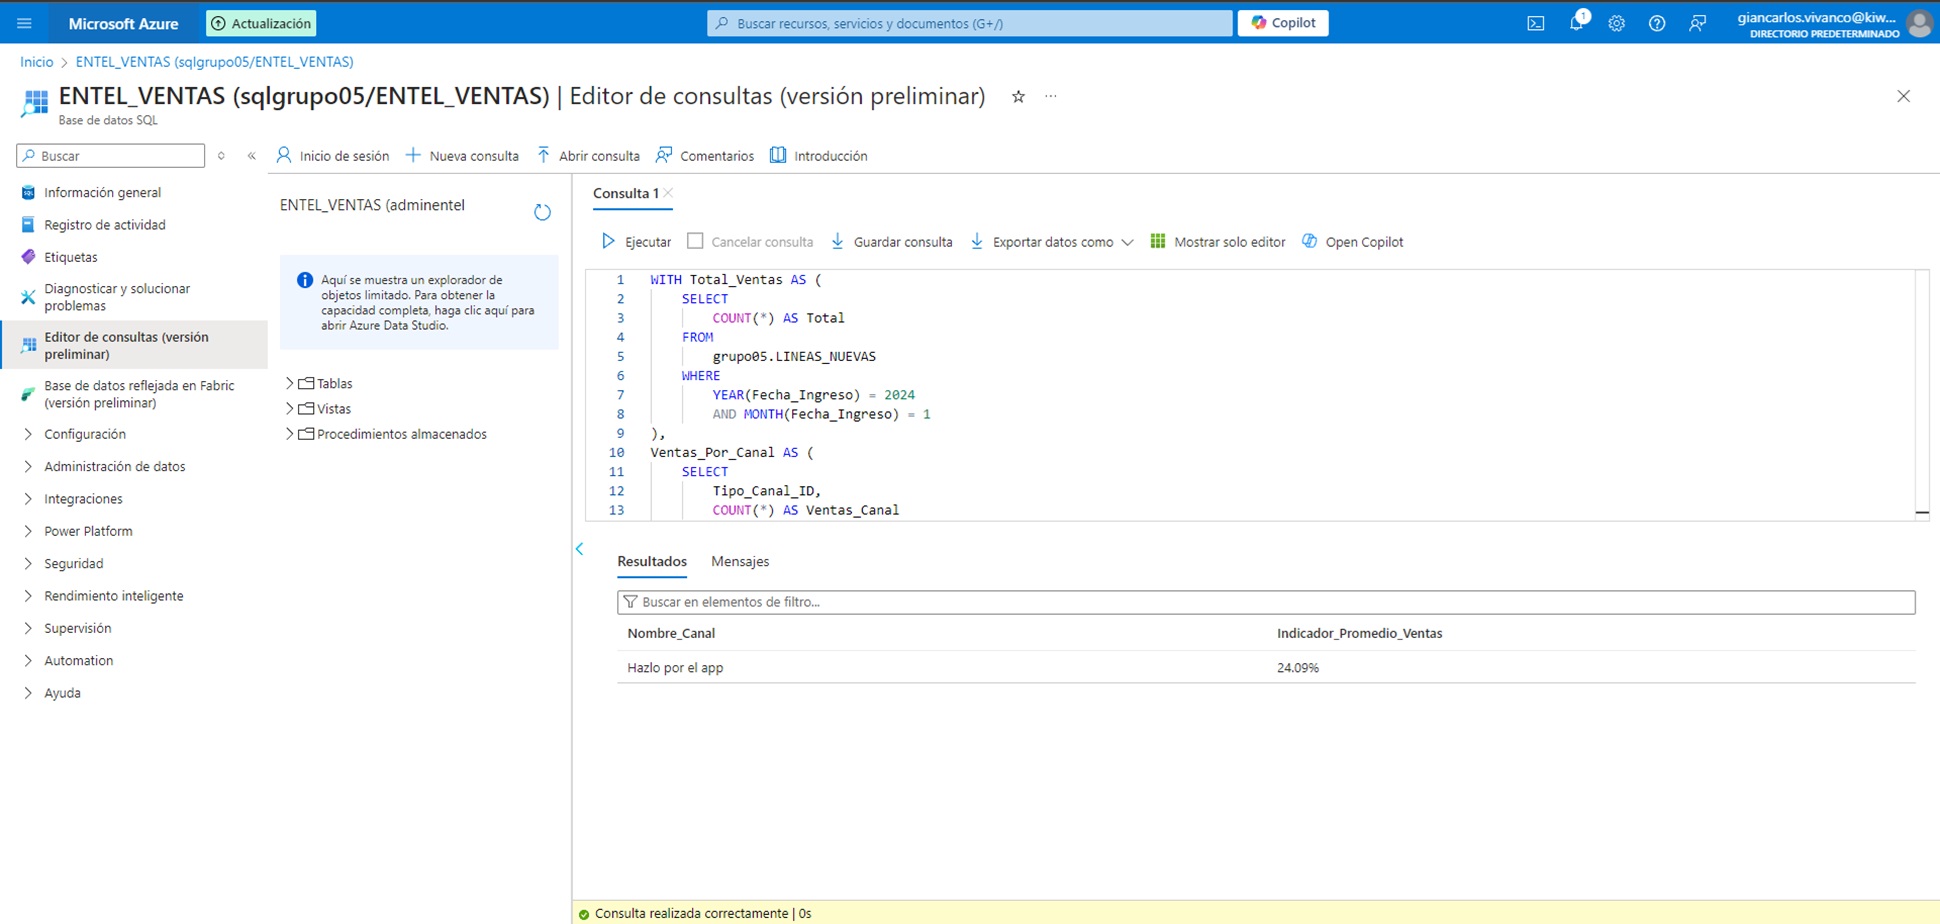Mark the database as favorite with star
Viewport: 1940px width, 924px height.
point(1018,97)
